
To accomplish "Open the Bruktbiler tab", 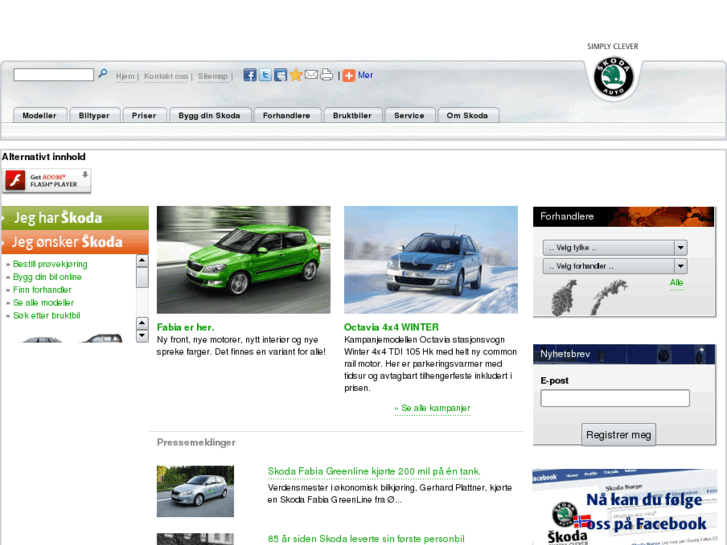I will tap(352, 115).
